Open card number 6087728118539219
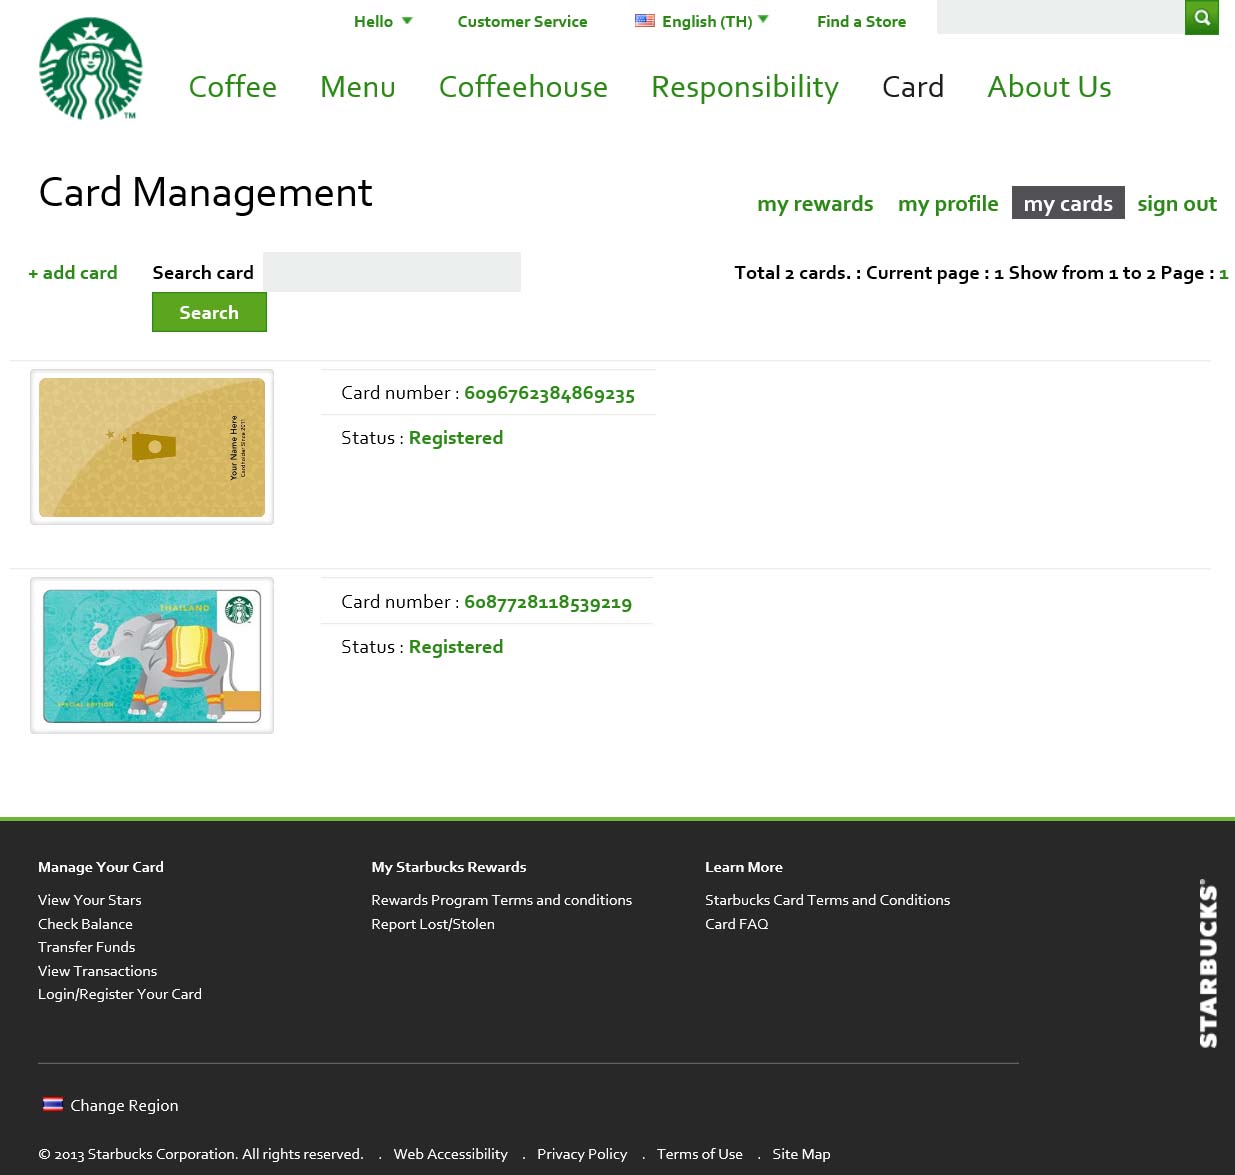Image resolution: width=1235 pixels, height=1175 pixels. [548, 602]
